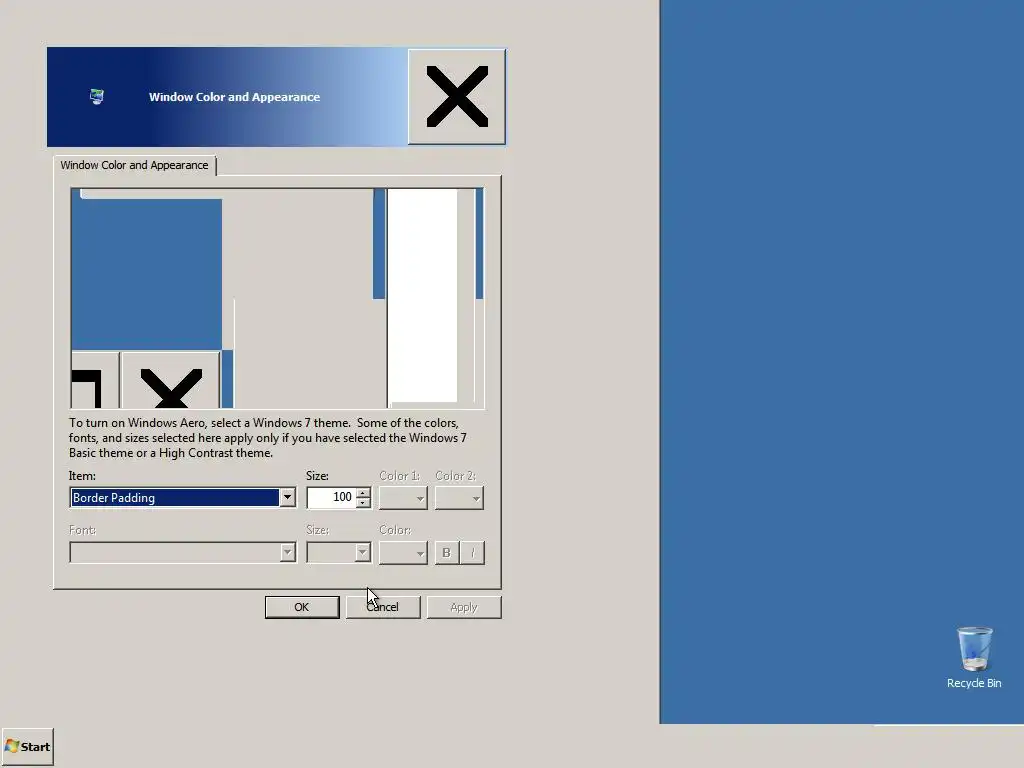
Task: Click the Cancel button
Action: tap(383, 607)
